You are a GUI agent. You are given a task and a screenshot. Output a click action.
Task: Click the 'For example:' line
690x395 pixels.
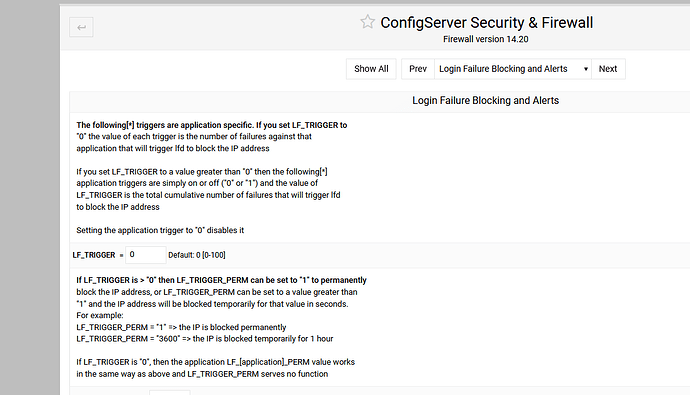coord(100,315)
